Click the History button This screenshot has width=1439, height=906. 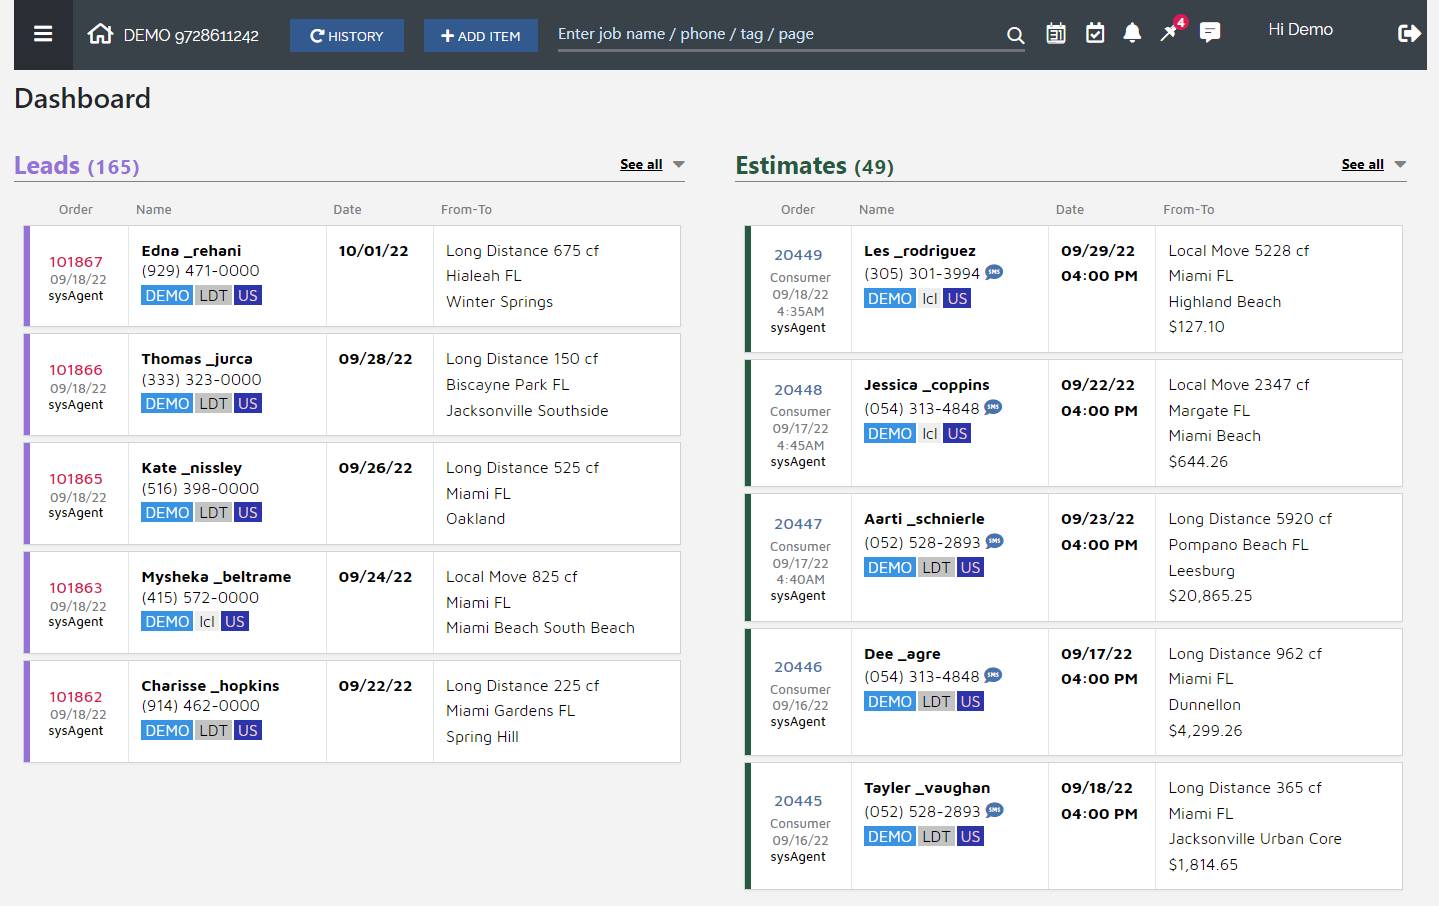coord(347,36)
